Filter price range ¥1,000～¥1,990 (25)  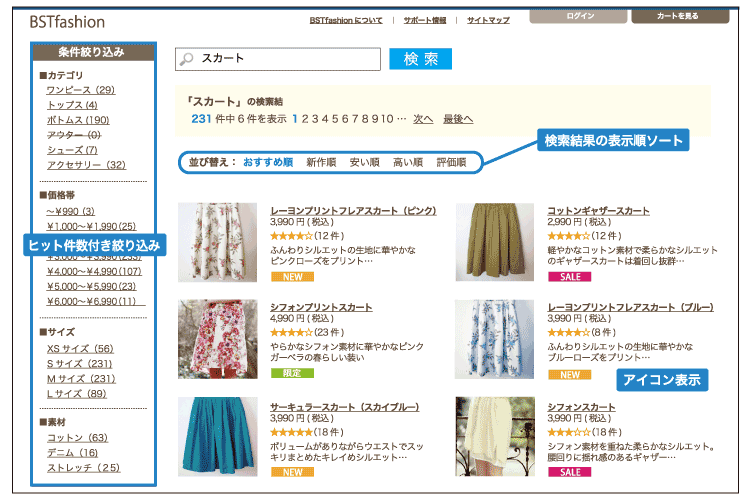pos(91,226)
